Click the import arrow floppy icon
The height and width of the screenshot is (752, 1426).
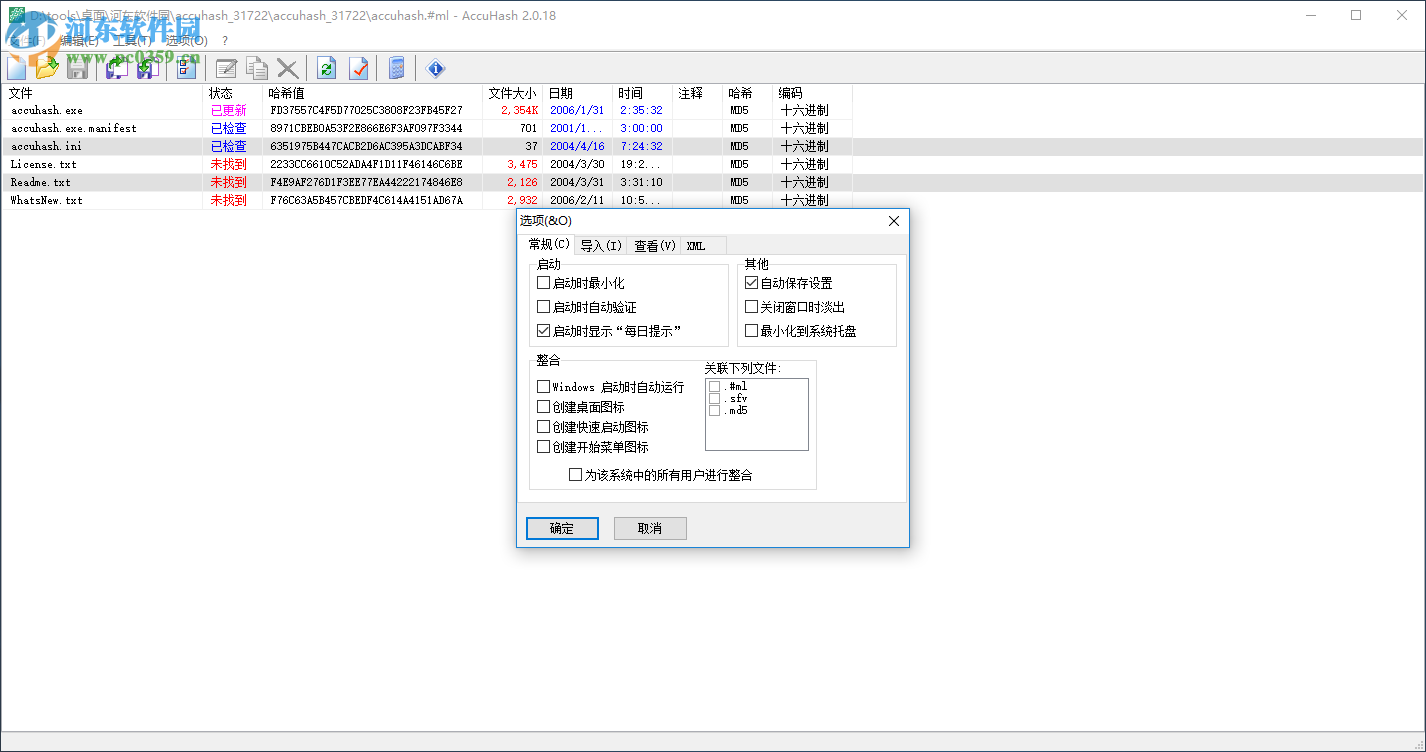(x=147, y=68)
